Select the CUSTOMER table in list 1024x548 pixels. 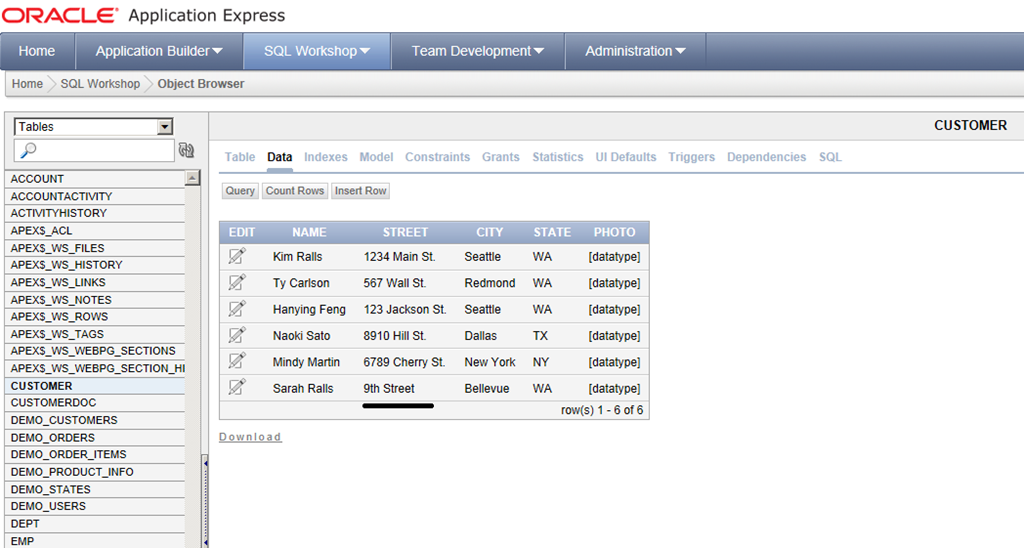point(95,386)
